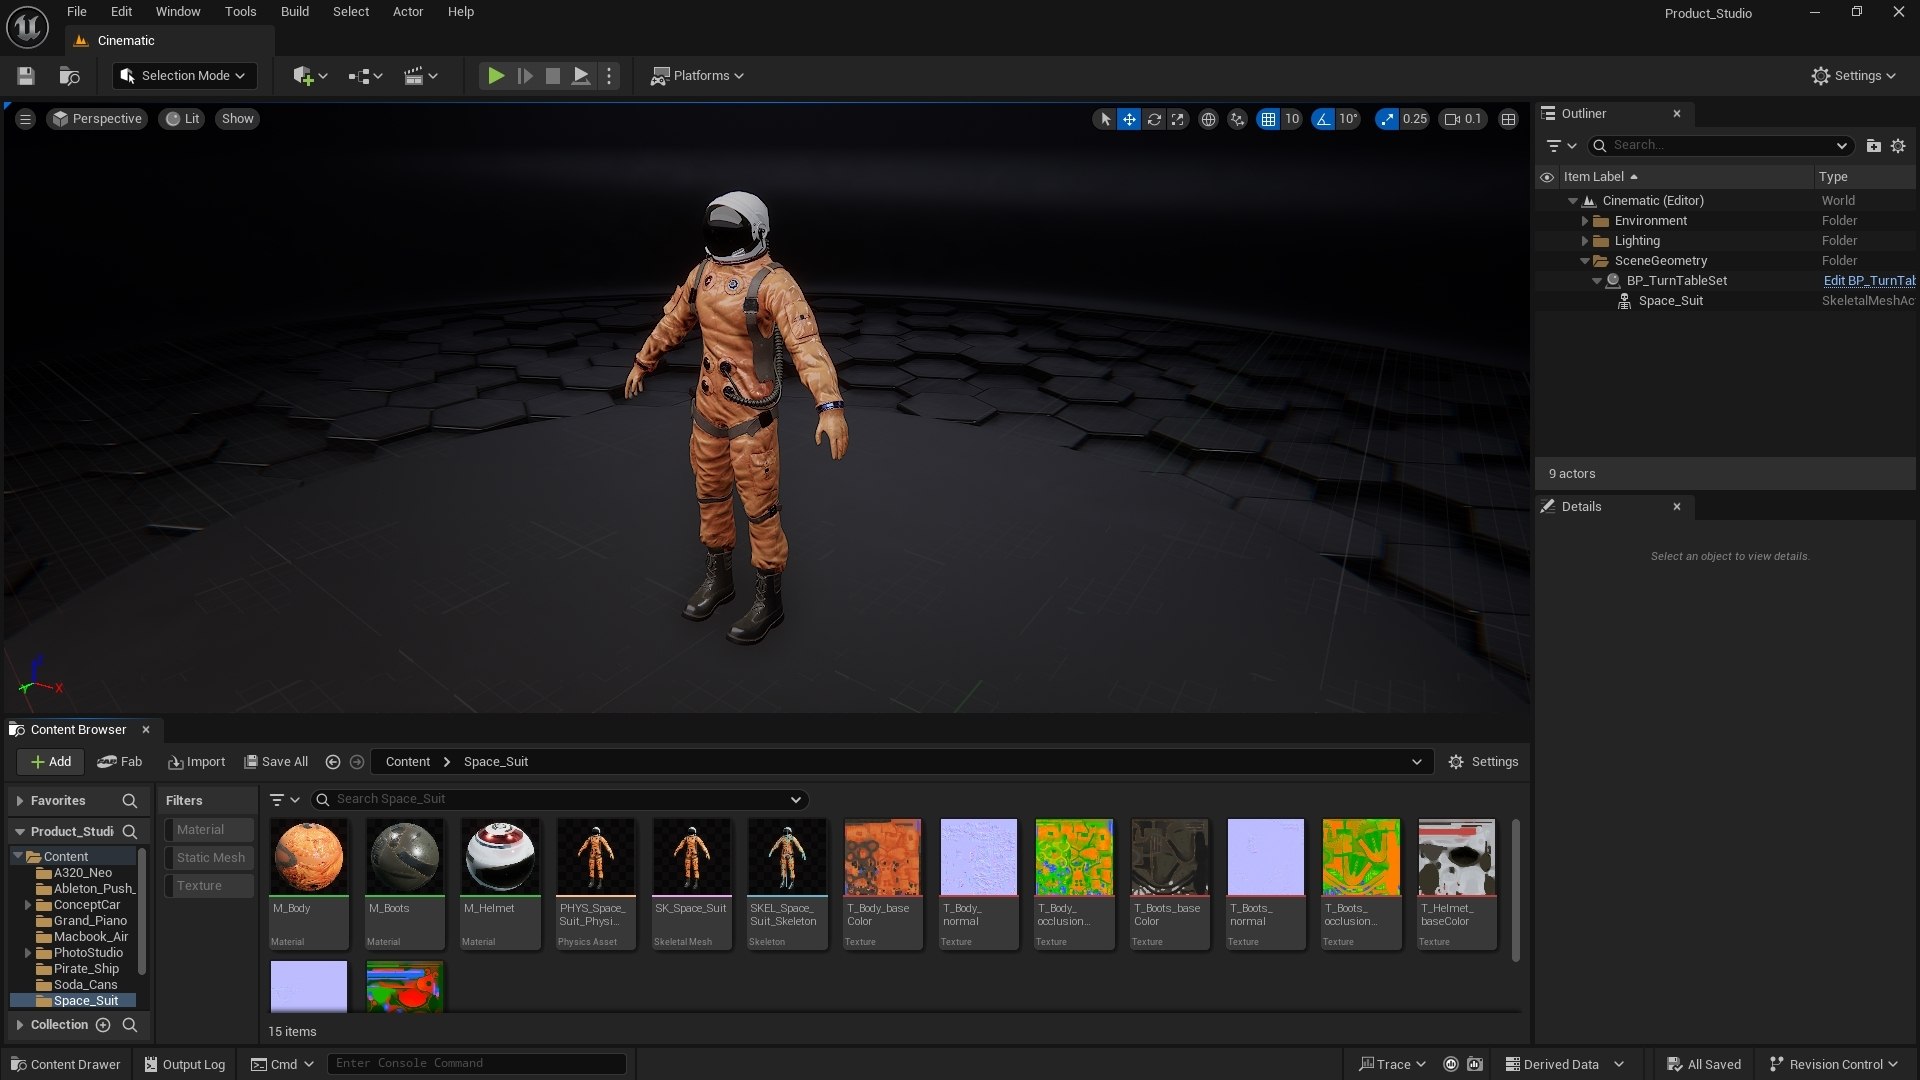Collapse the SceneGeometry folder
The height and width of the screenshot is (1080, 1920).
(1584, 261)
